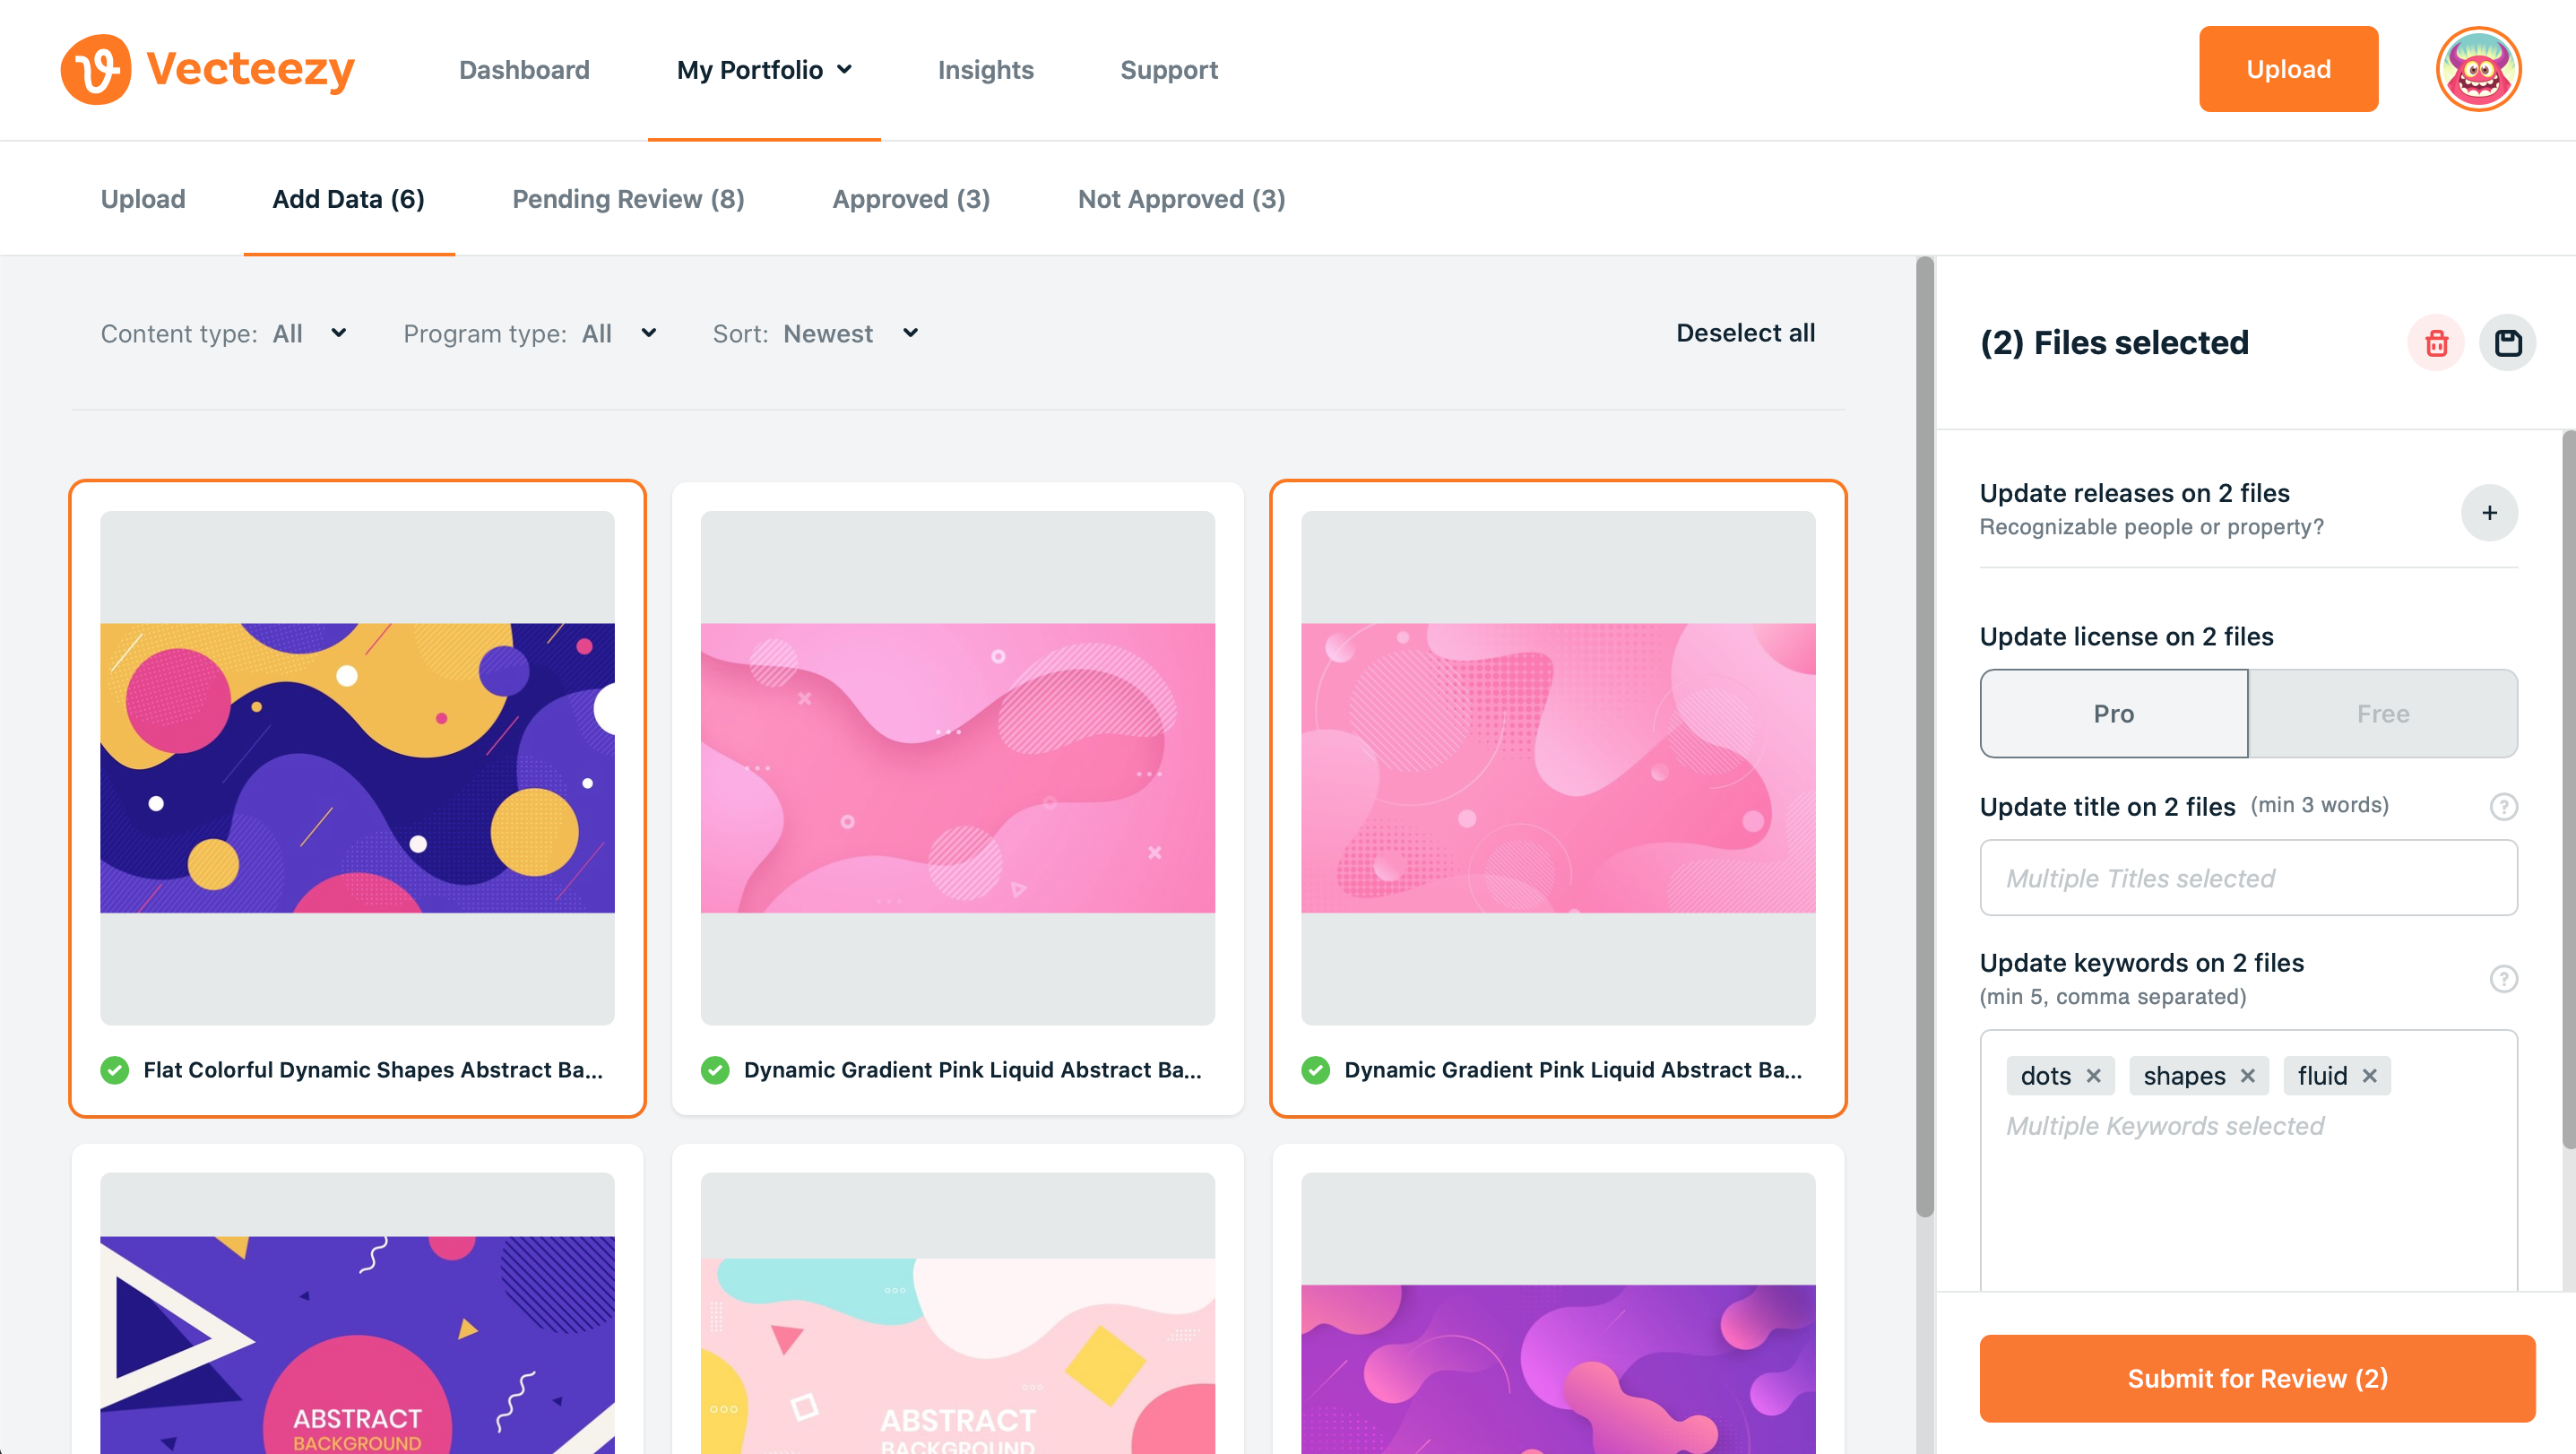Open Support page

1168,69
